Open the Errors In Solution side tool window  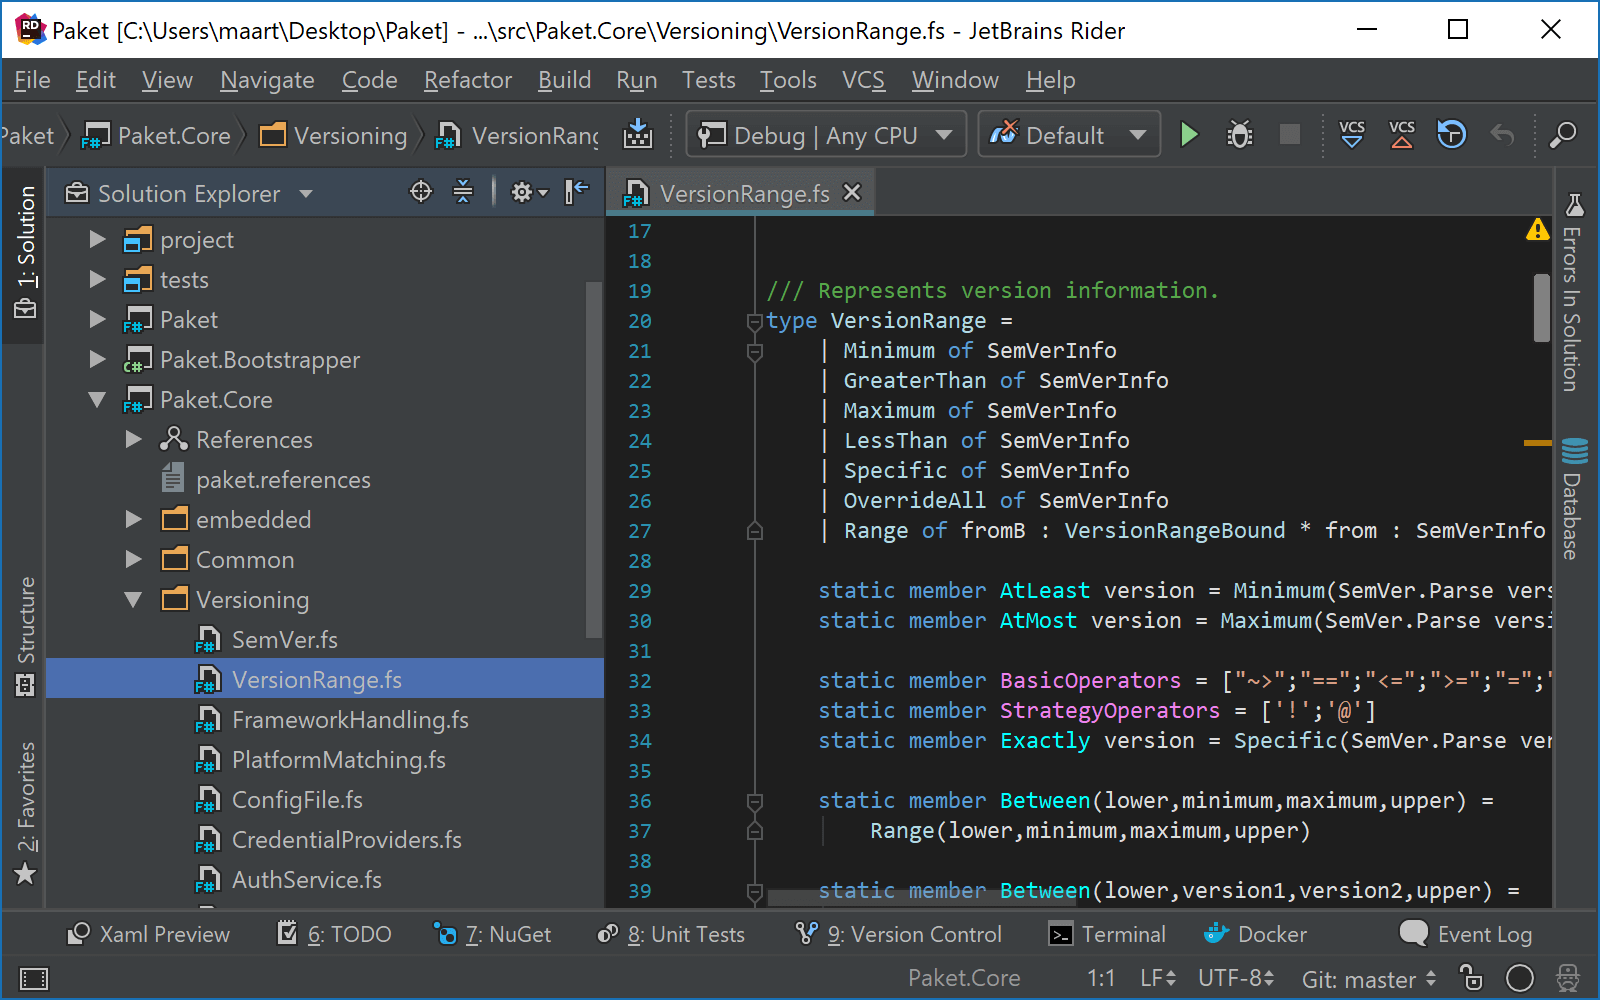(x=1573, y=292)
